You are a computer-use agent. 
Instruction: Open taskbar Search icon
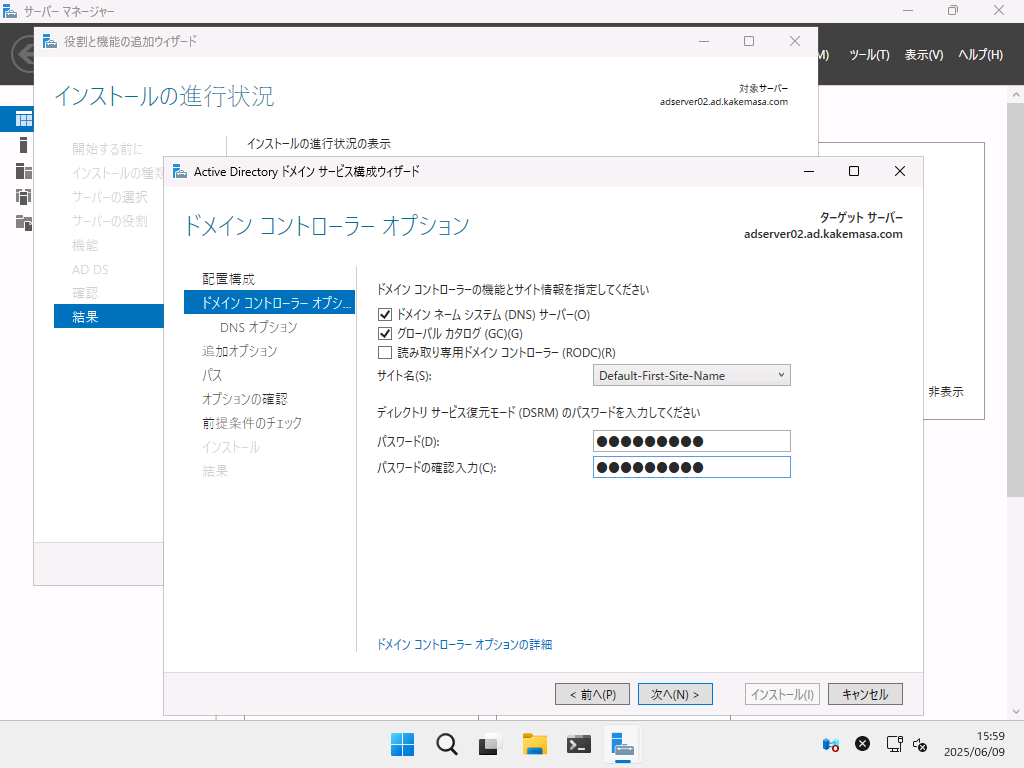(x=447, y=744)
